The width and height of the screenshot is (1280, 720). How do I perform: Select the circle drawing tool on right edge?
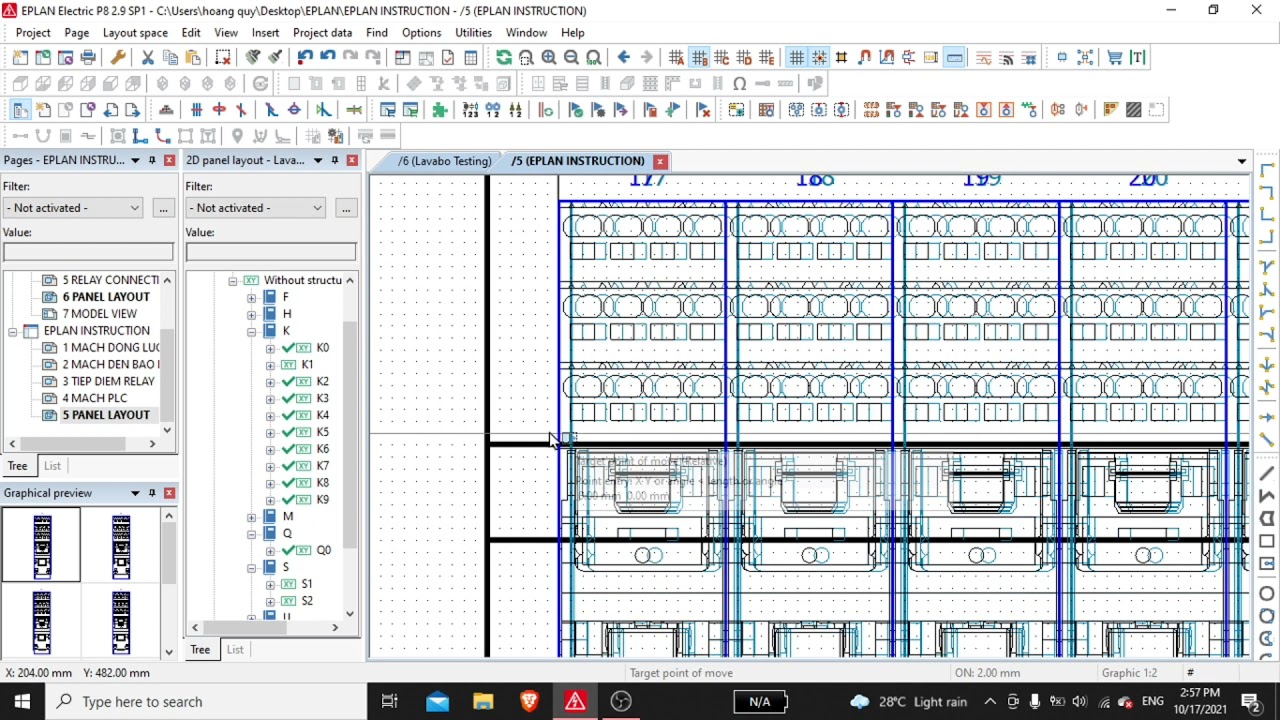[1267, 594]
